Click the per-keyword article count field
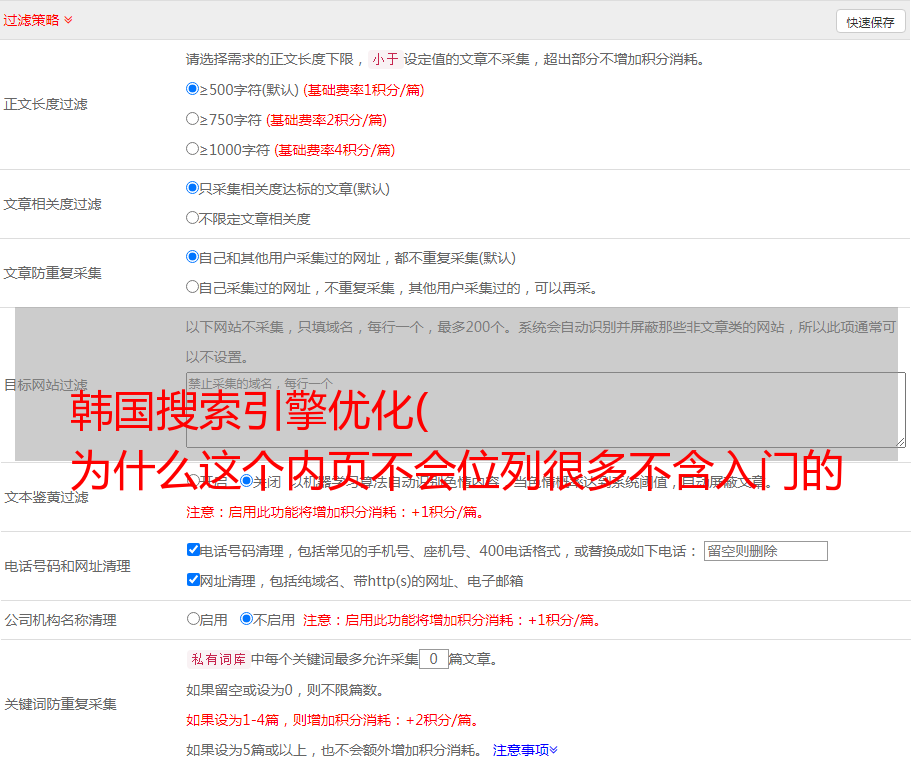This screenshot has height=768, width=912. tap(433, 659)
